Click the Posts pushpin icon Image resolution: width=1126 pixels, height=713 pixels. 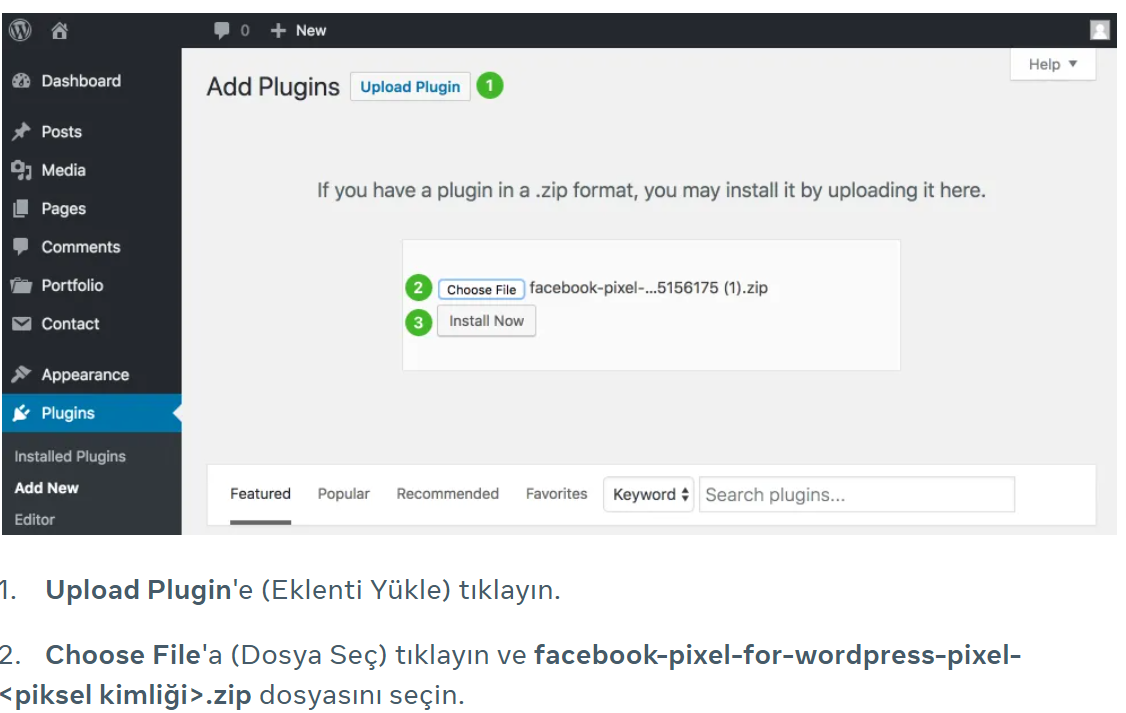tap(22, 131)
